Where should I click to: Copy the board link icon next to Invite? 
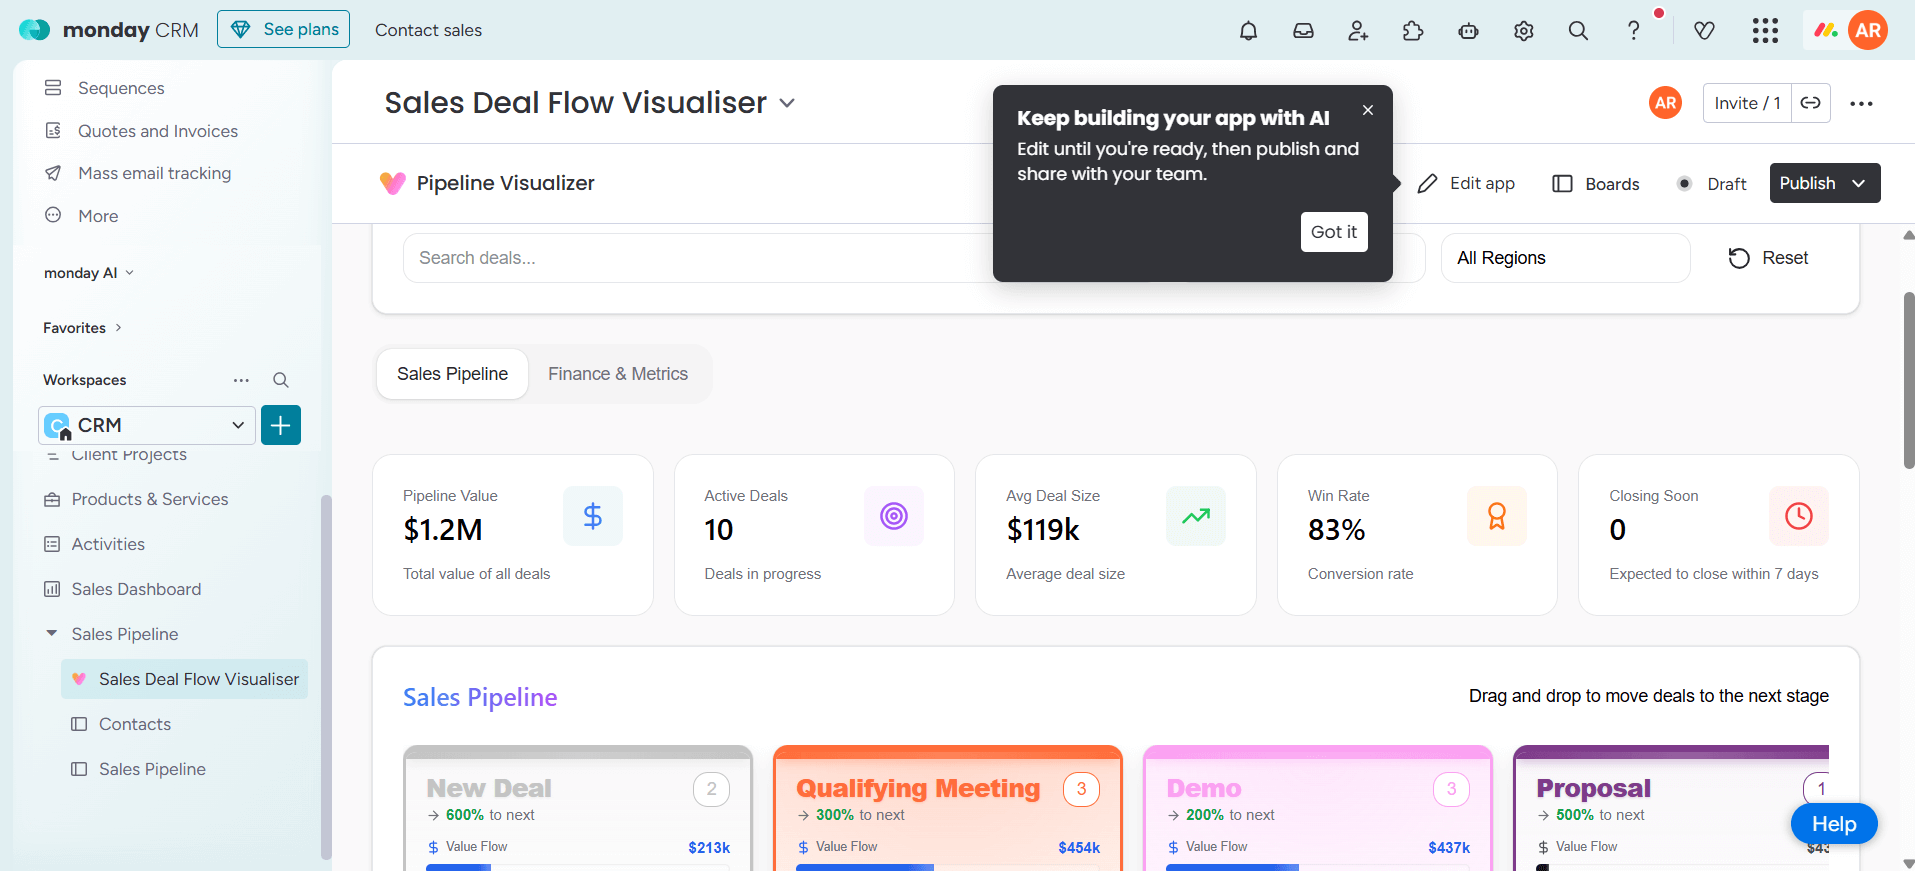click(x=1811, y=103)
